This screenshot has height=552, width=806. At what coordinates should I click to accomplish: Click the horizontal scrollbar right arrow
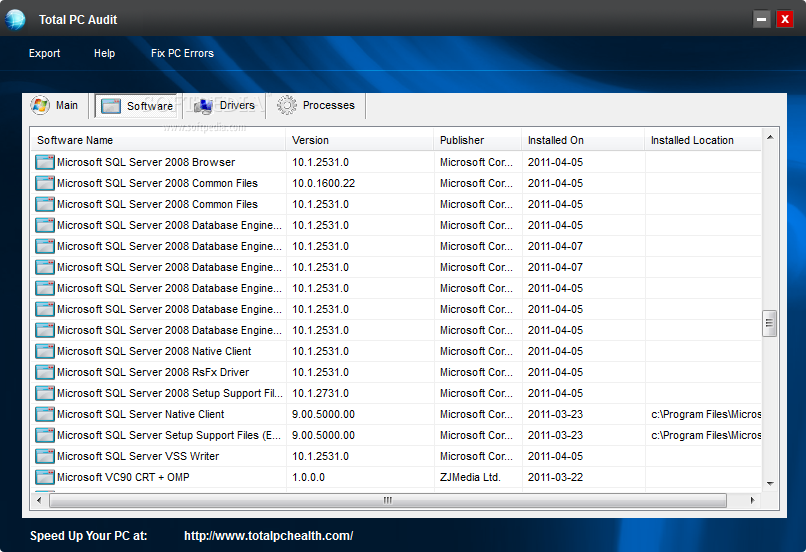(x=753, y=500)
